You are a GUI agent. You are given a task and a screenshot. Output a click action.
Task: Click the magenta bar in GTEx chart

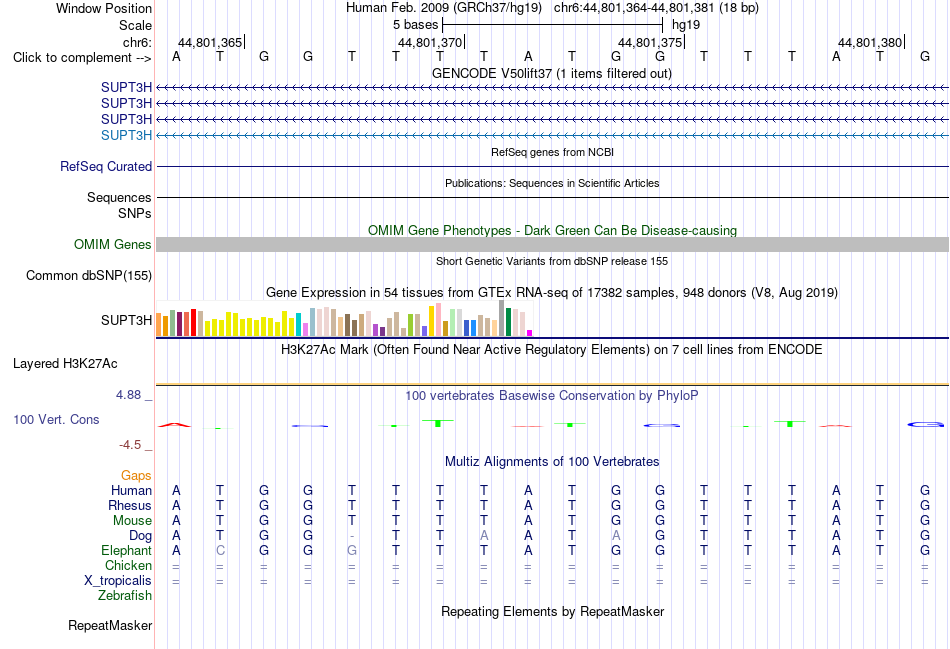click(x=530, y=333)
